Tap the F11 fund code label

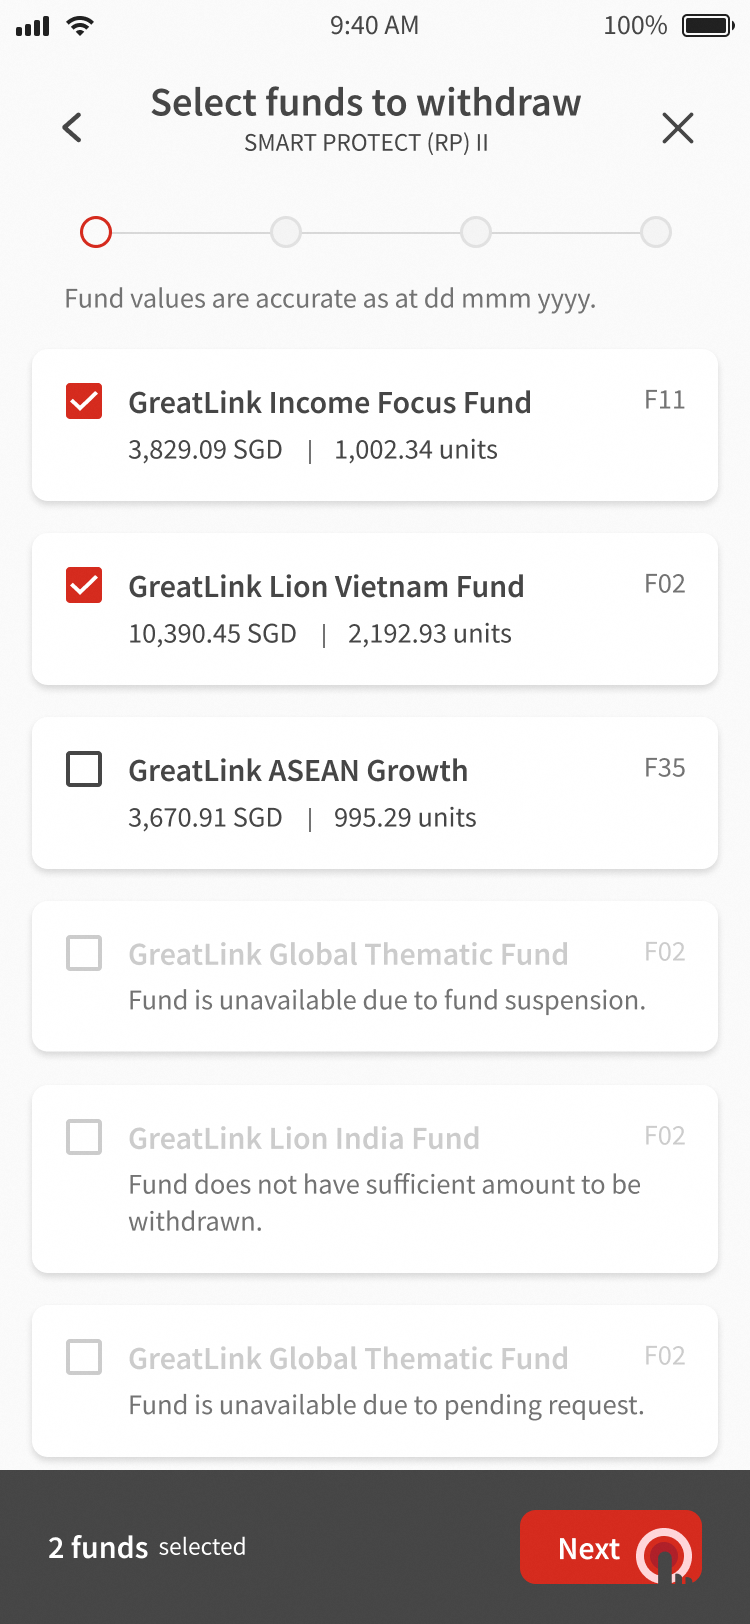pos(664,400)
